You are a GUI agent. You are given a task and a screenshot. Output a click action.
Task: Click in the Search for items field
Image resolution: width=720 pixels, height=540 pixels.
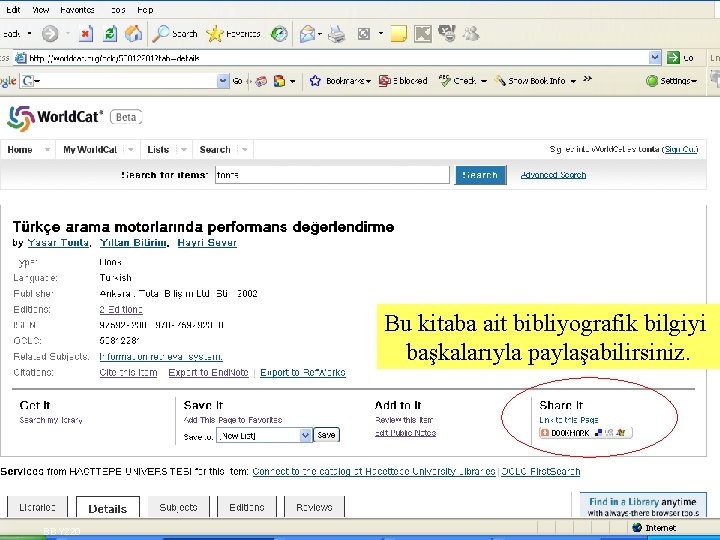click(x=332, y=175)
